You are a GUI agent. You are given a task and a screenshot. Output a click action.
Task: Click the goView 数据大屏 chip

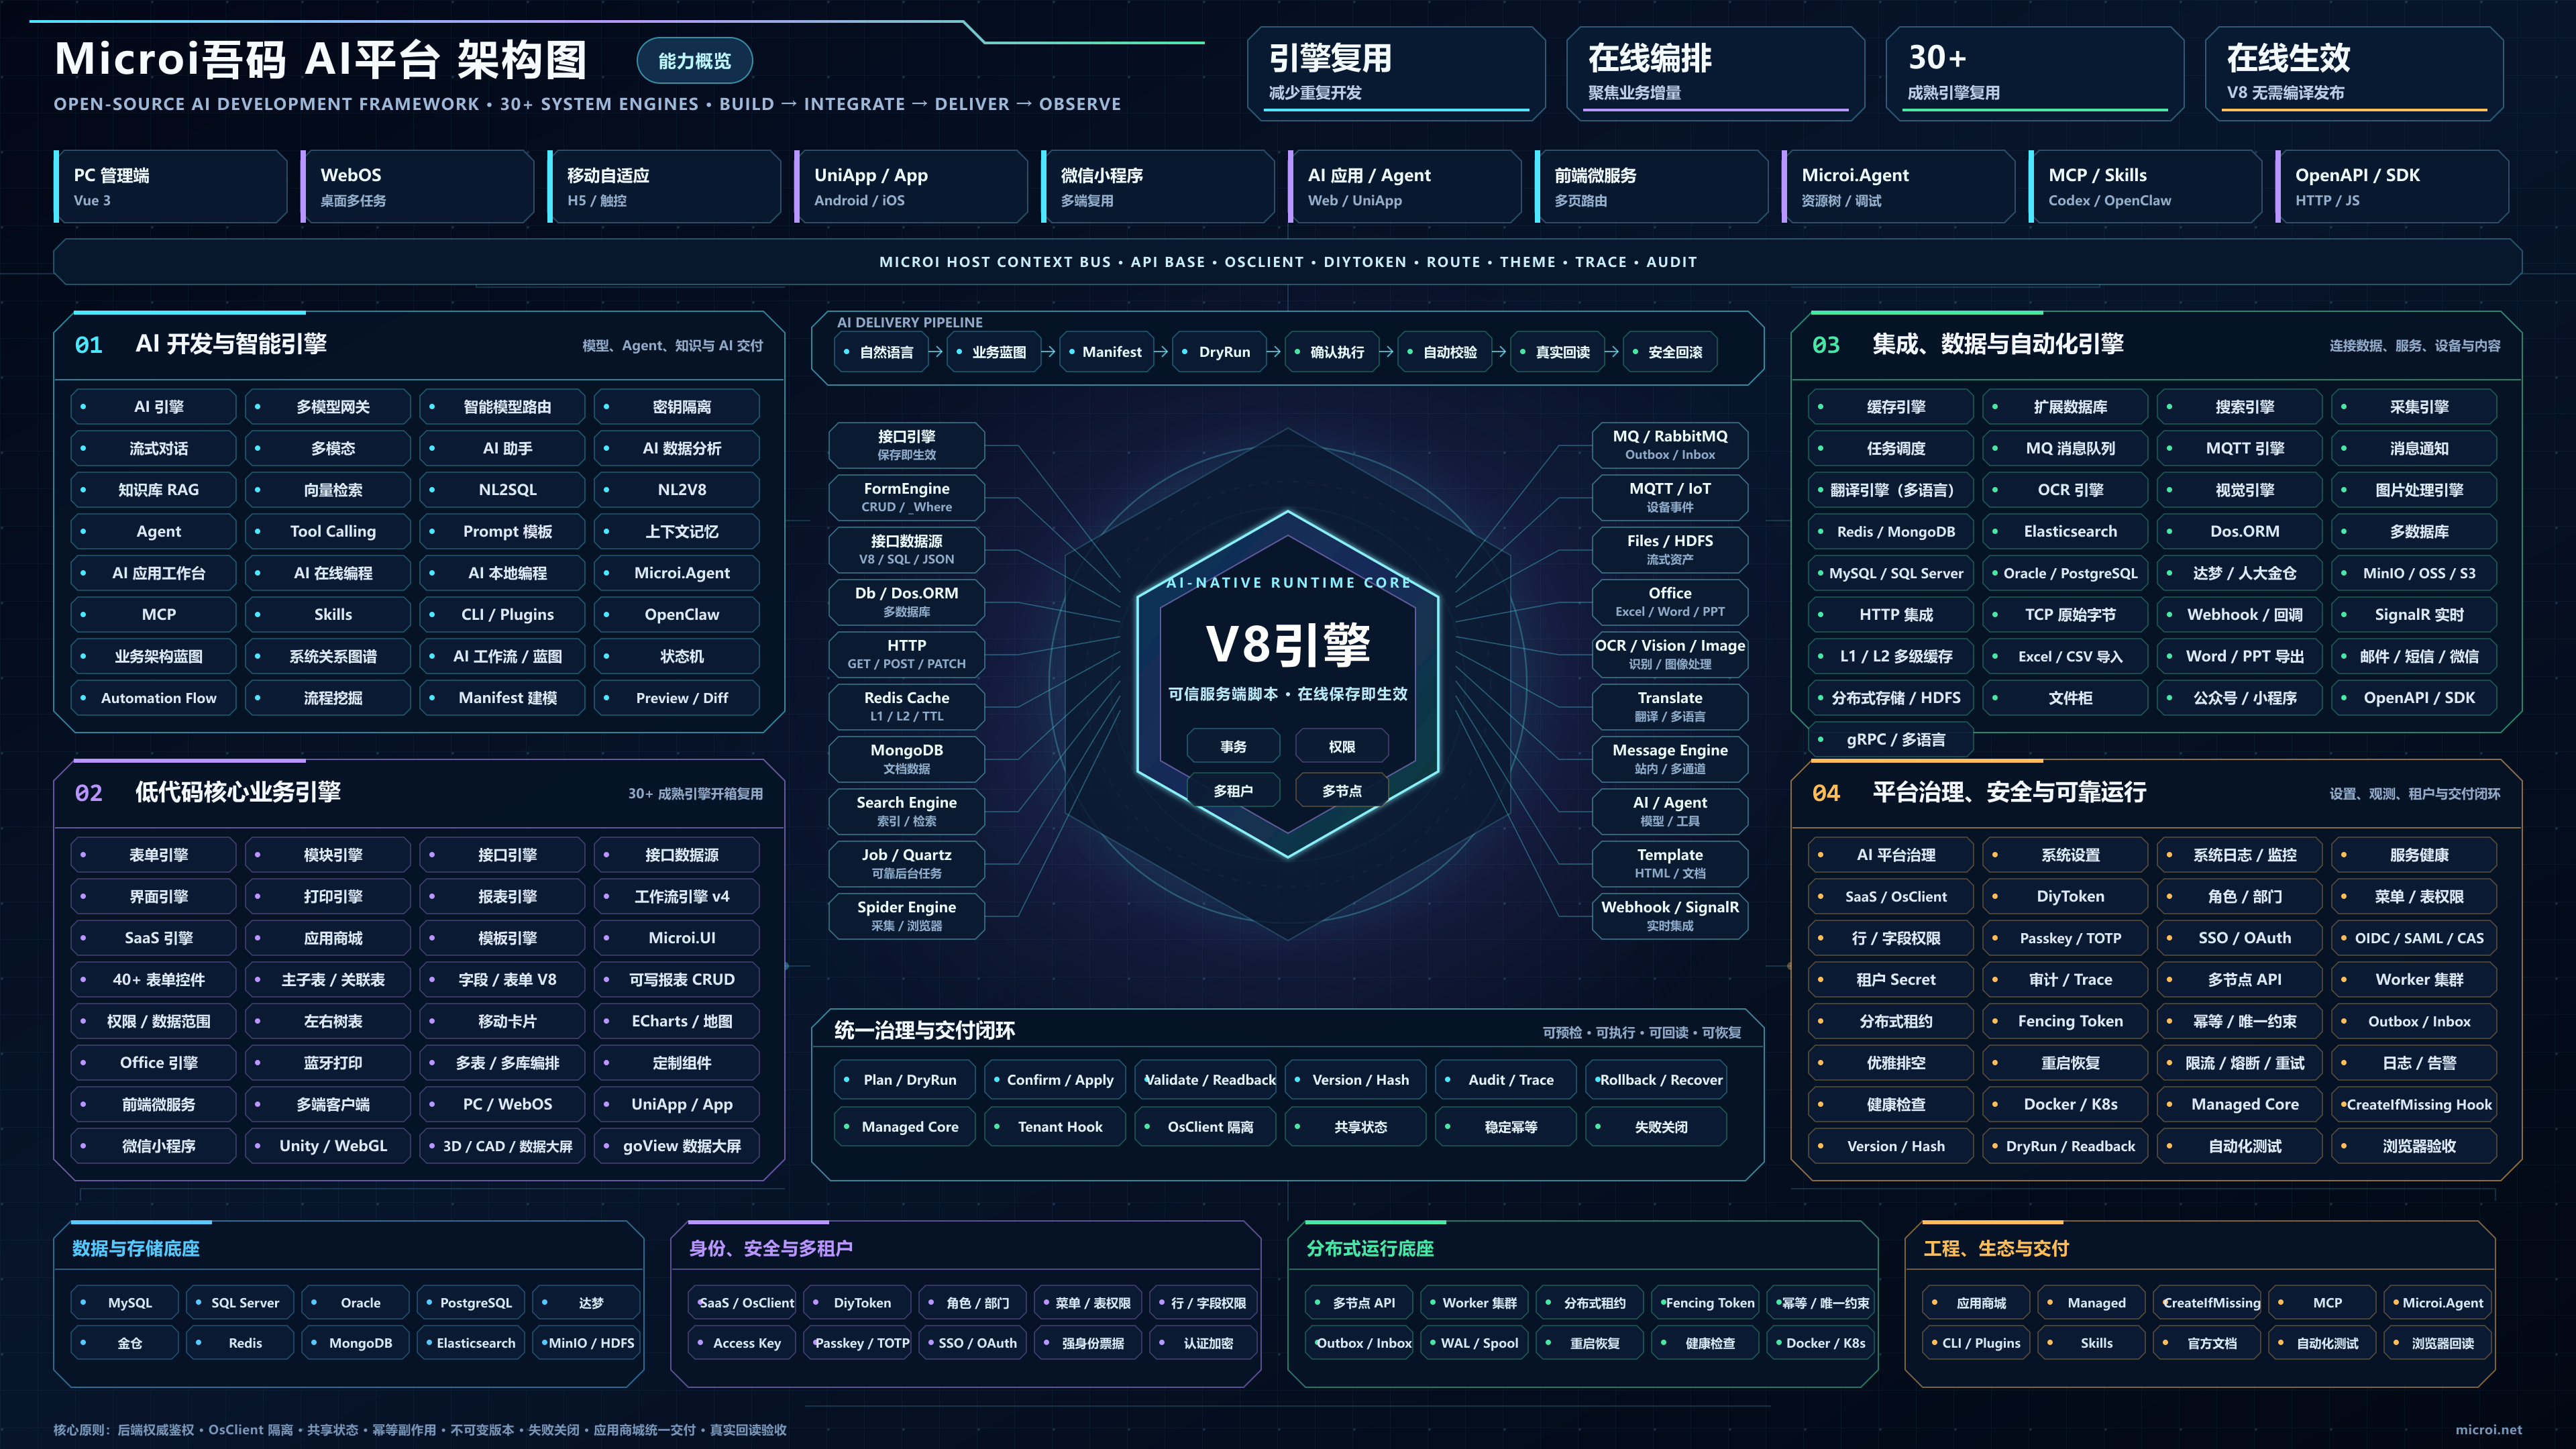tap(677, 1146)
